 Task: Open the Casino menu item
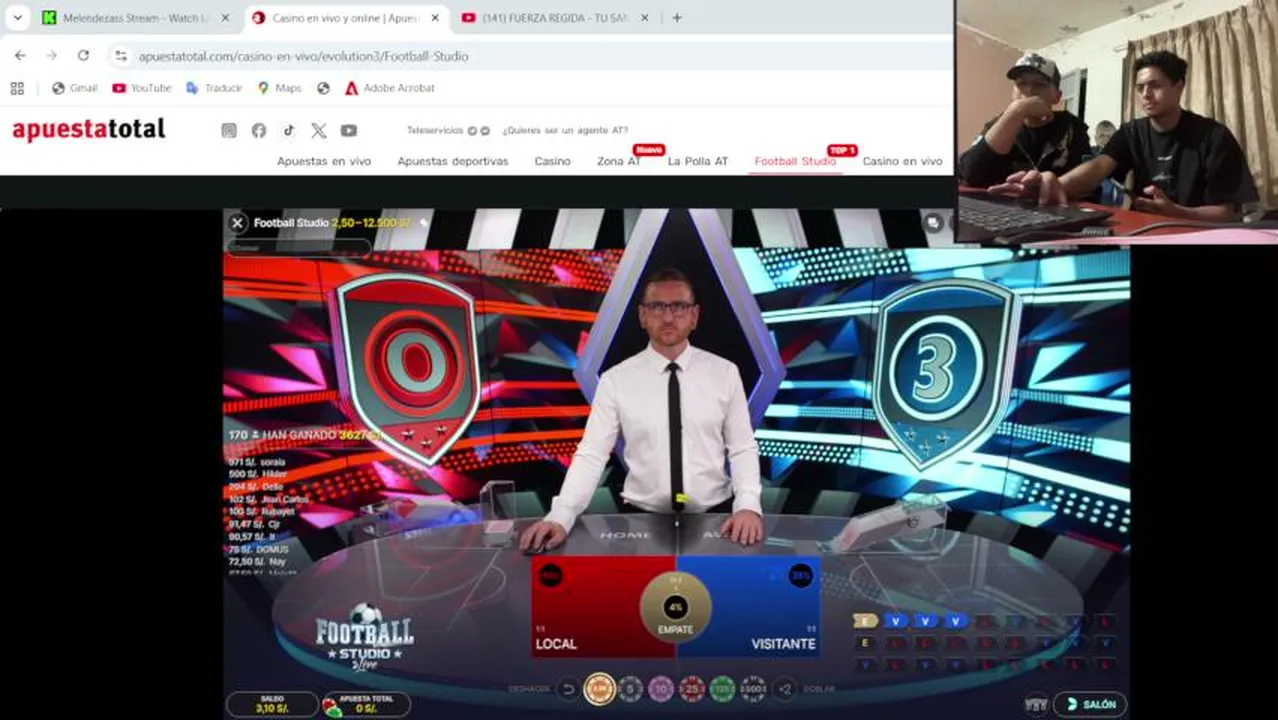click(x=552, y=161)
